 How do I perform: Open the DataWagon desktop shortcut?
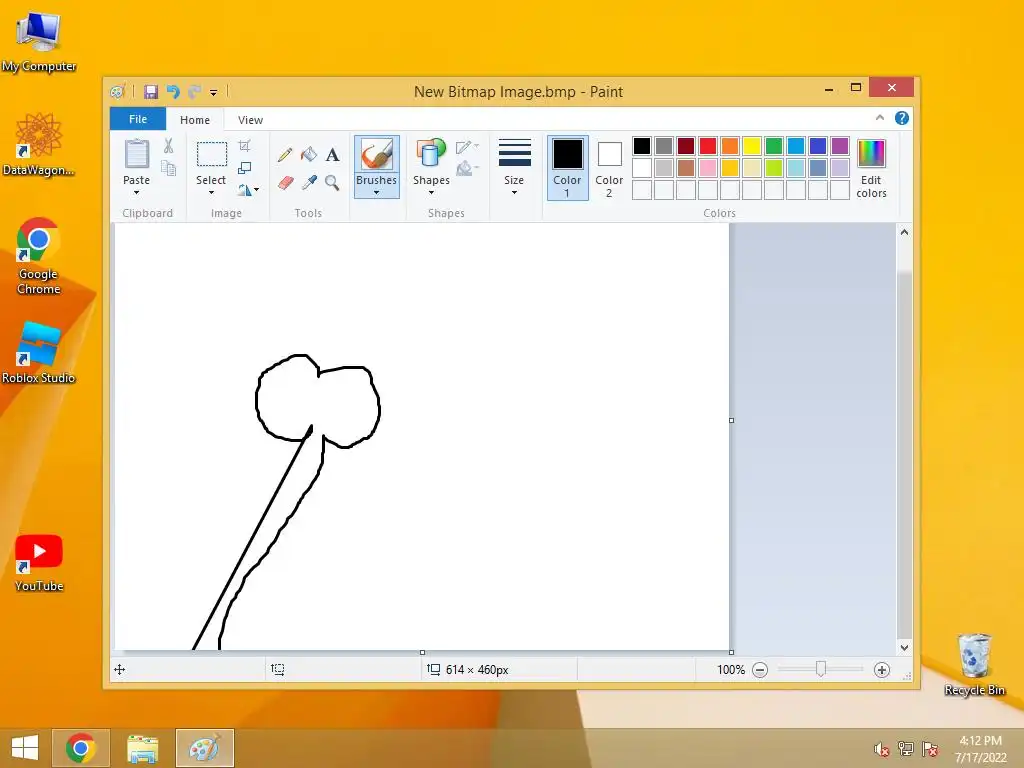[x=39, y=144]
